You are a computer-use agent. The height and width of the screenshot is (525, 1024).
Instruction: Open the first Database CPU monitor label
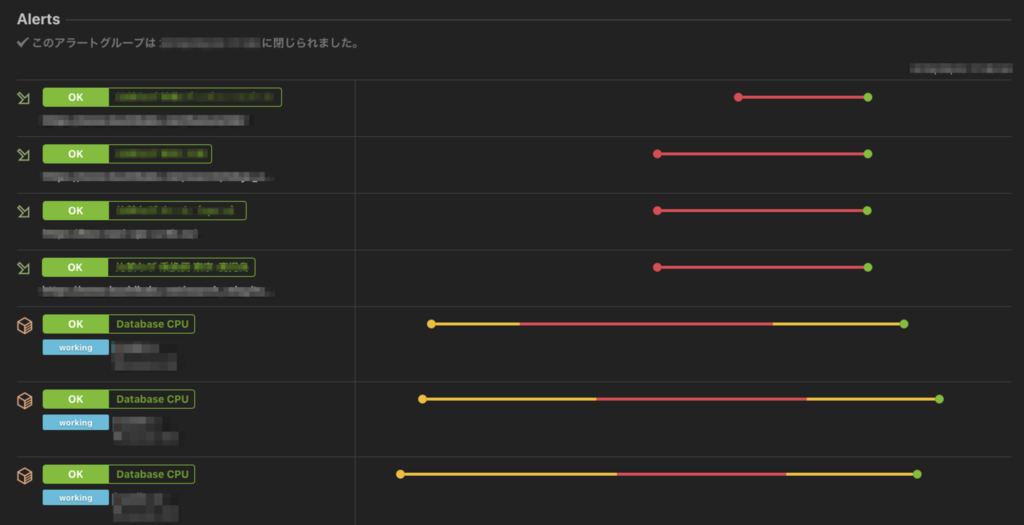point(152,324)
